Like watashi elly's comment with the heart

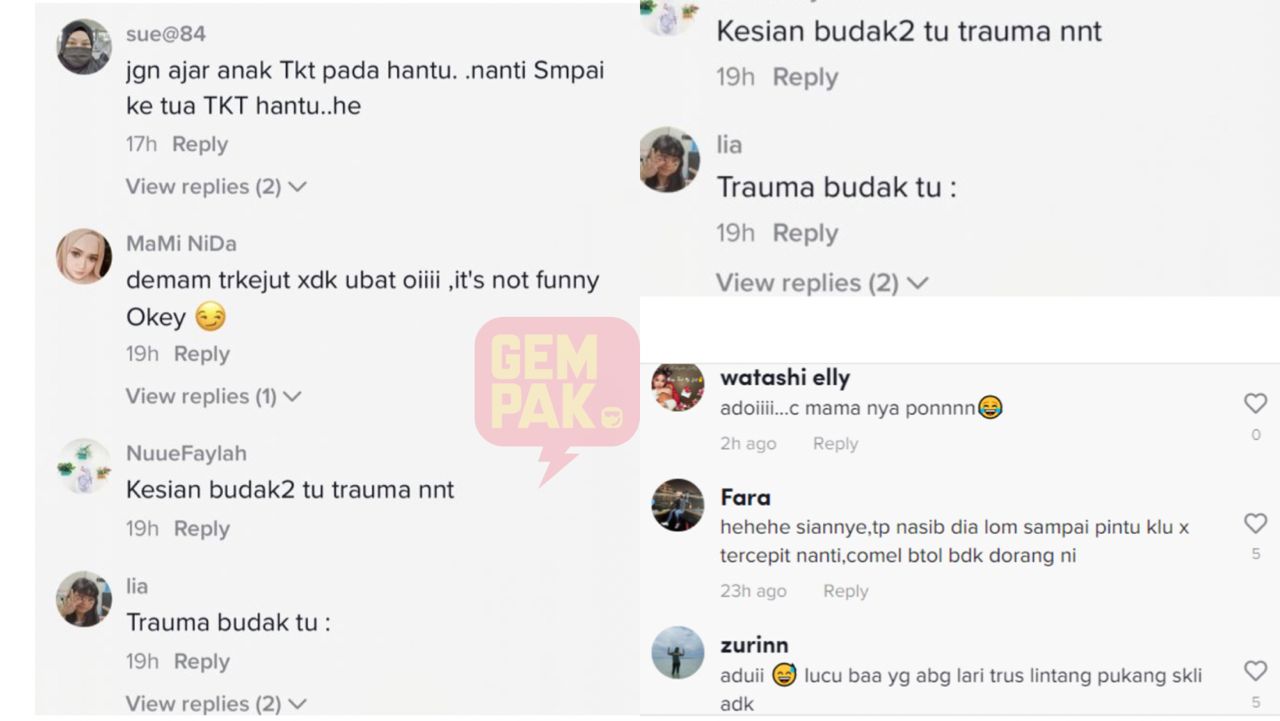(x=1255, y=403)
